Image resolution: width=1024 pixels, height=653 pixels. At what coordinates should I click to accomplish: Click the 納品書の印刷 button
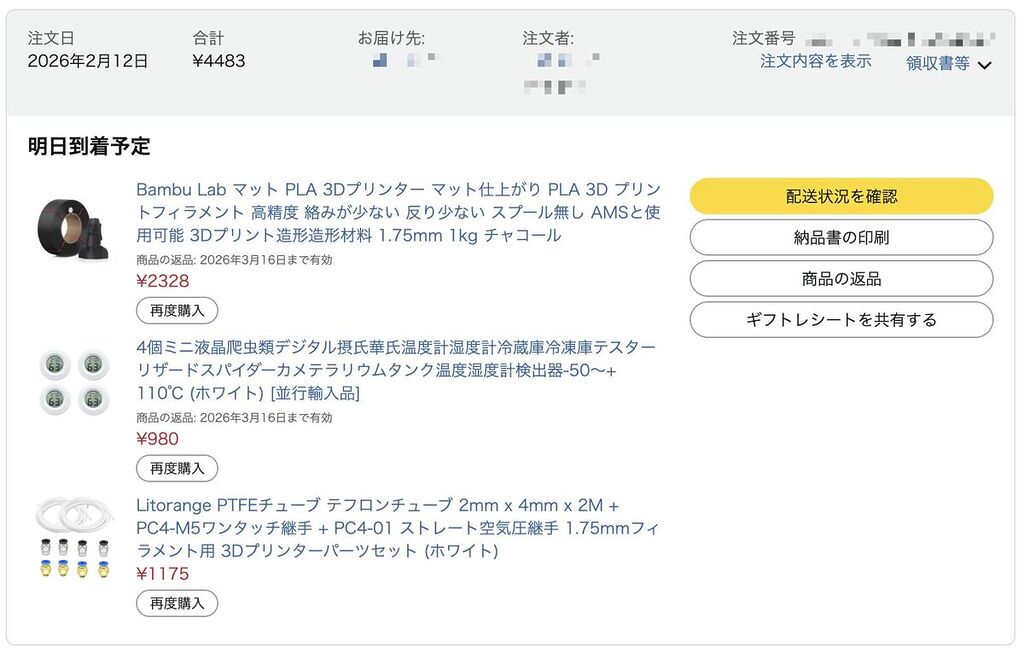tap(841, 237)
